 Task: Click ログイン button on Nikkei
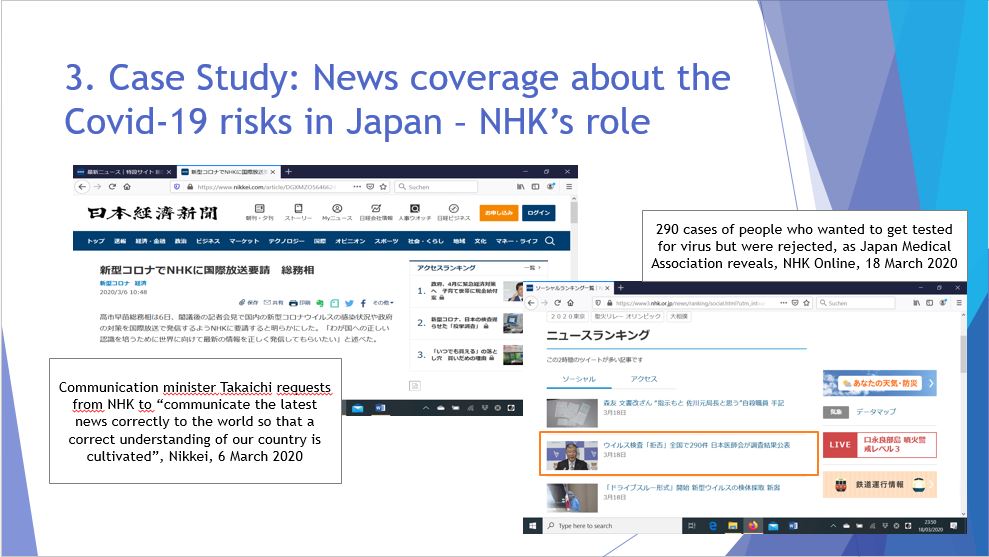click(x=539, y=213)
